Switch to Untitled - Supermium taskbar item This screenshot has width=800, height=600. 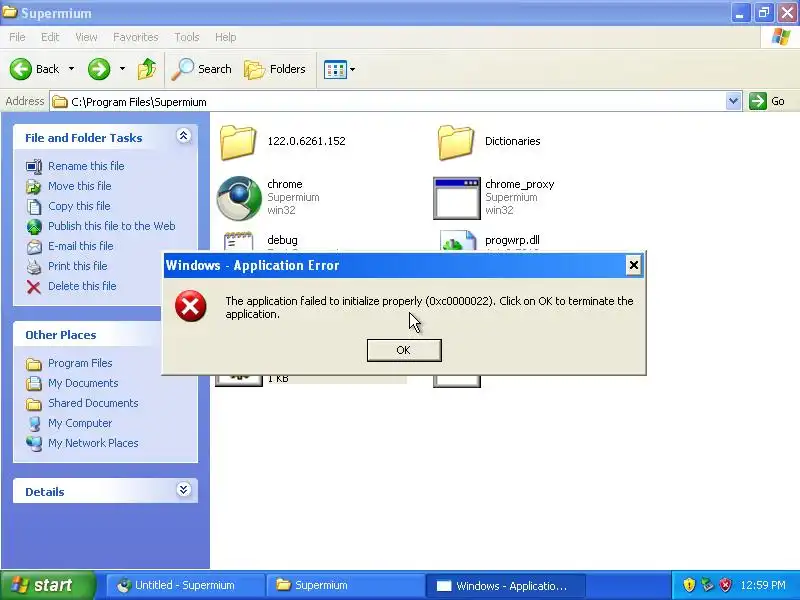[x=185, y=585]
